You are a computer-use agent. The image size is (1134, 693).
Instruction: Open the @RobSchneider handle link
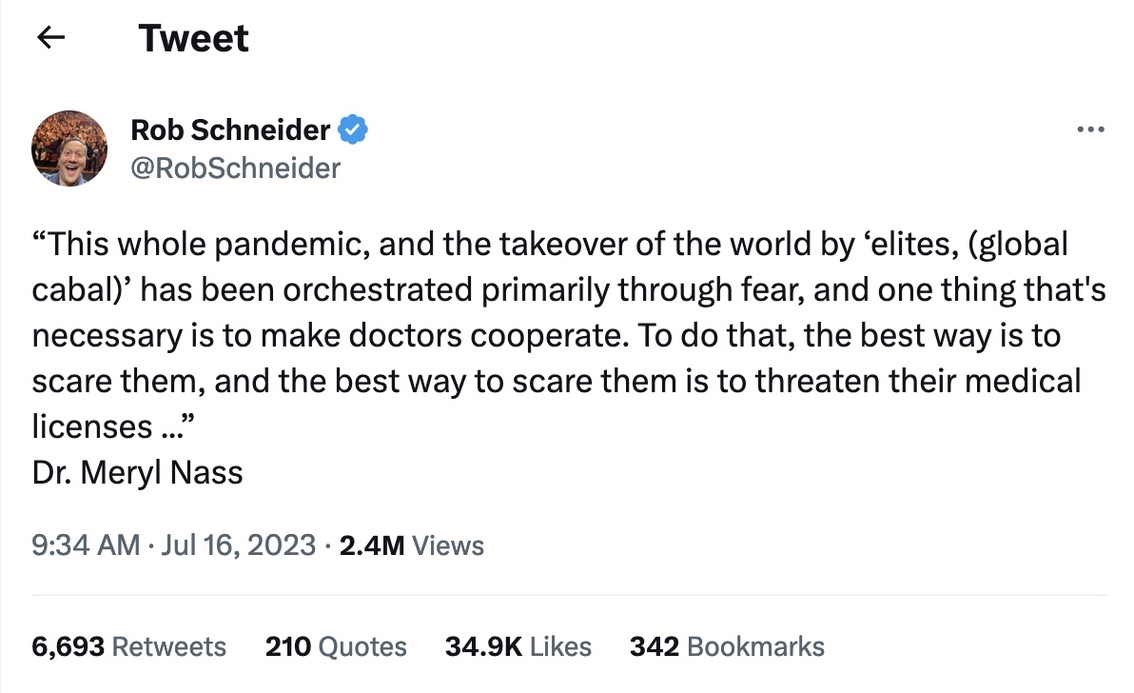click(235, 167)
